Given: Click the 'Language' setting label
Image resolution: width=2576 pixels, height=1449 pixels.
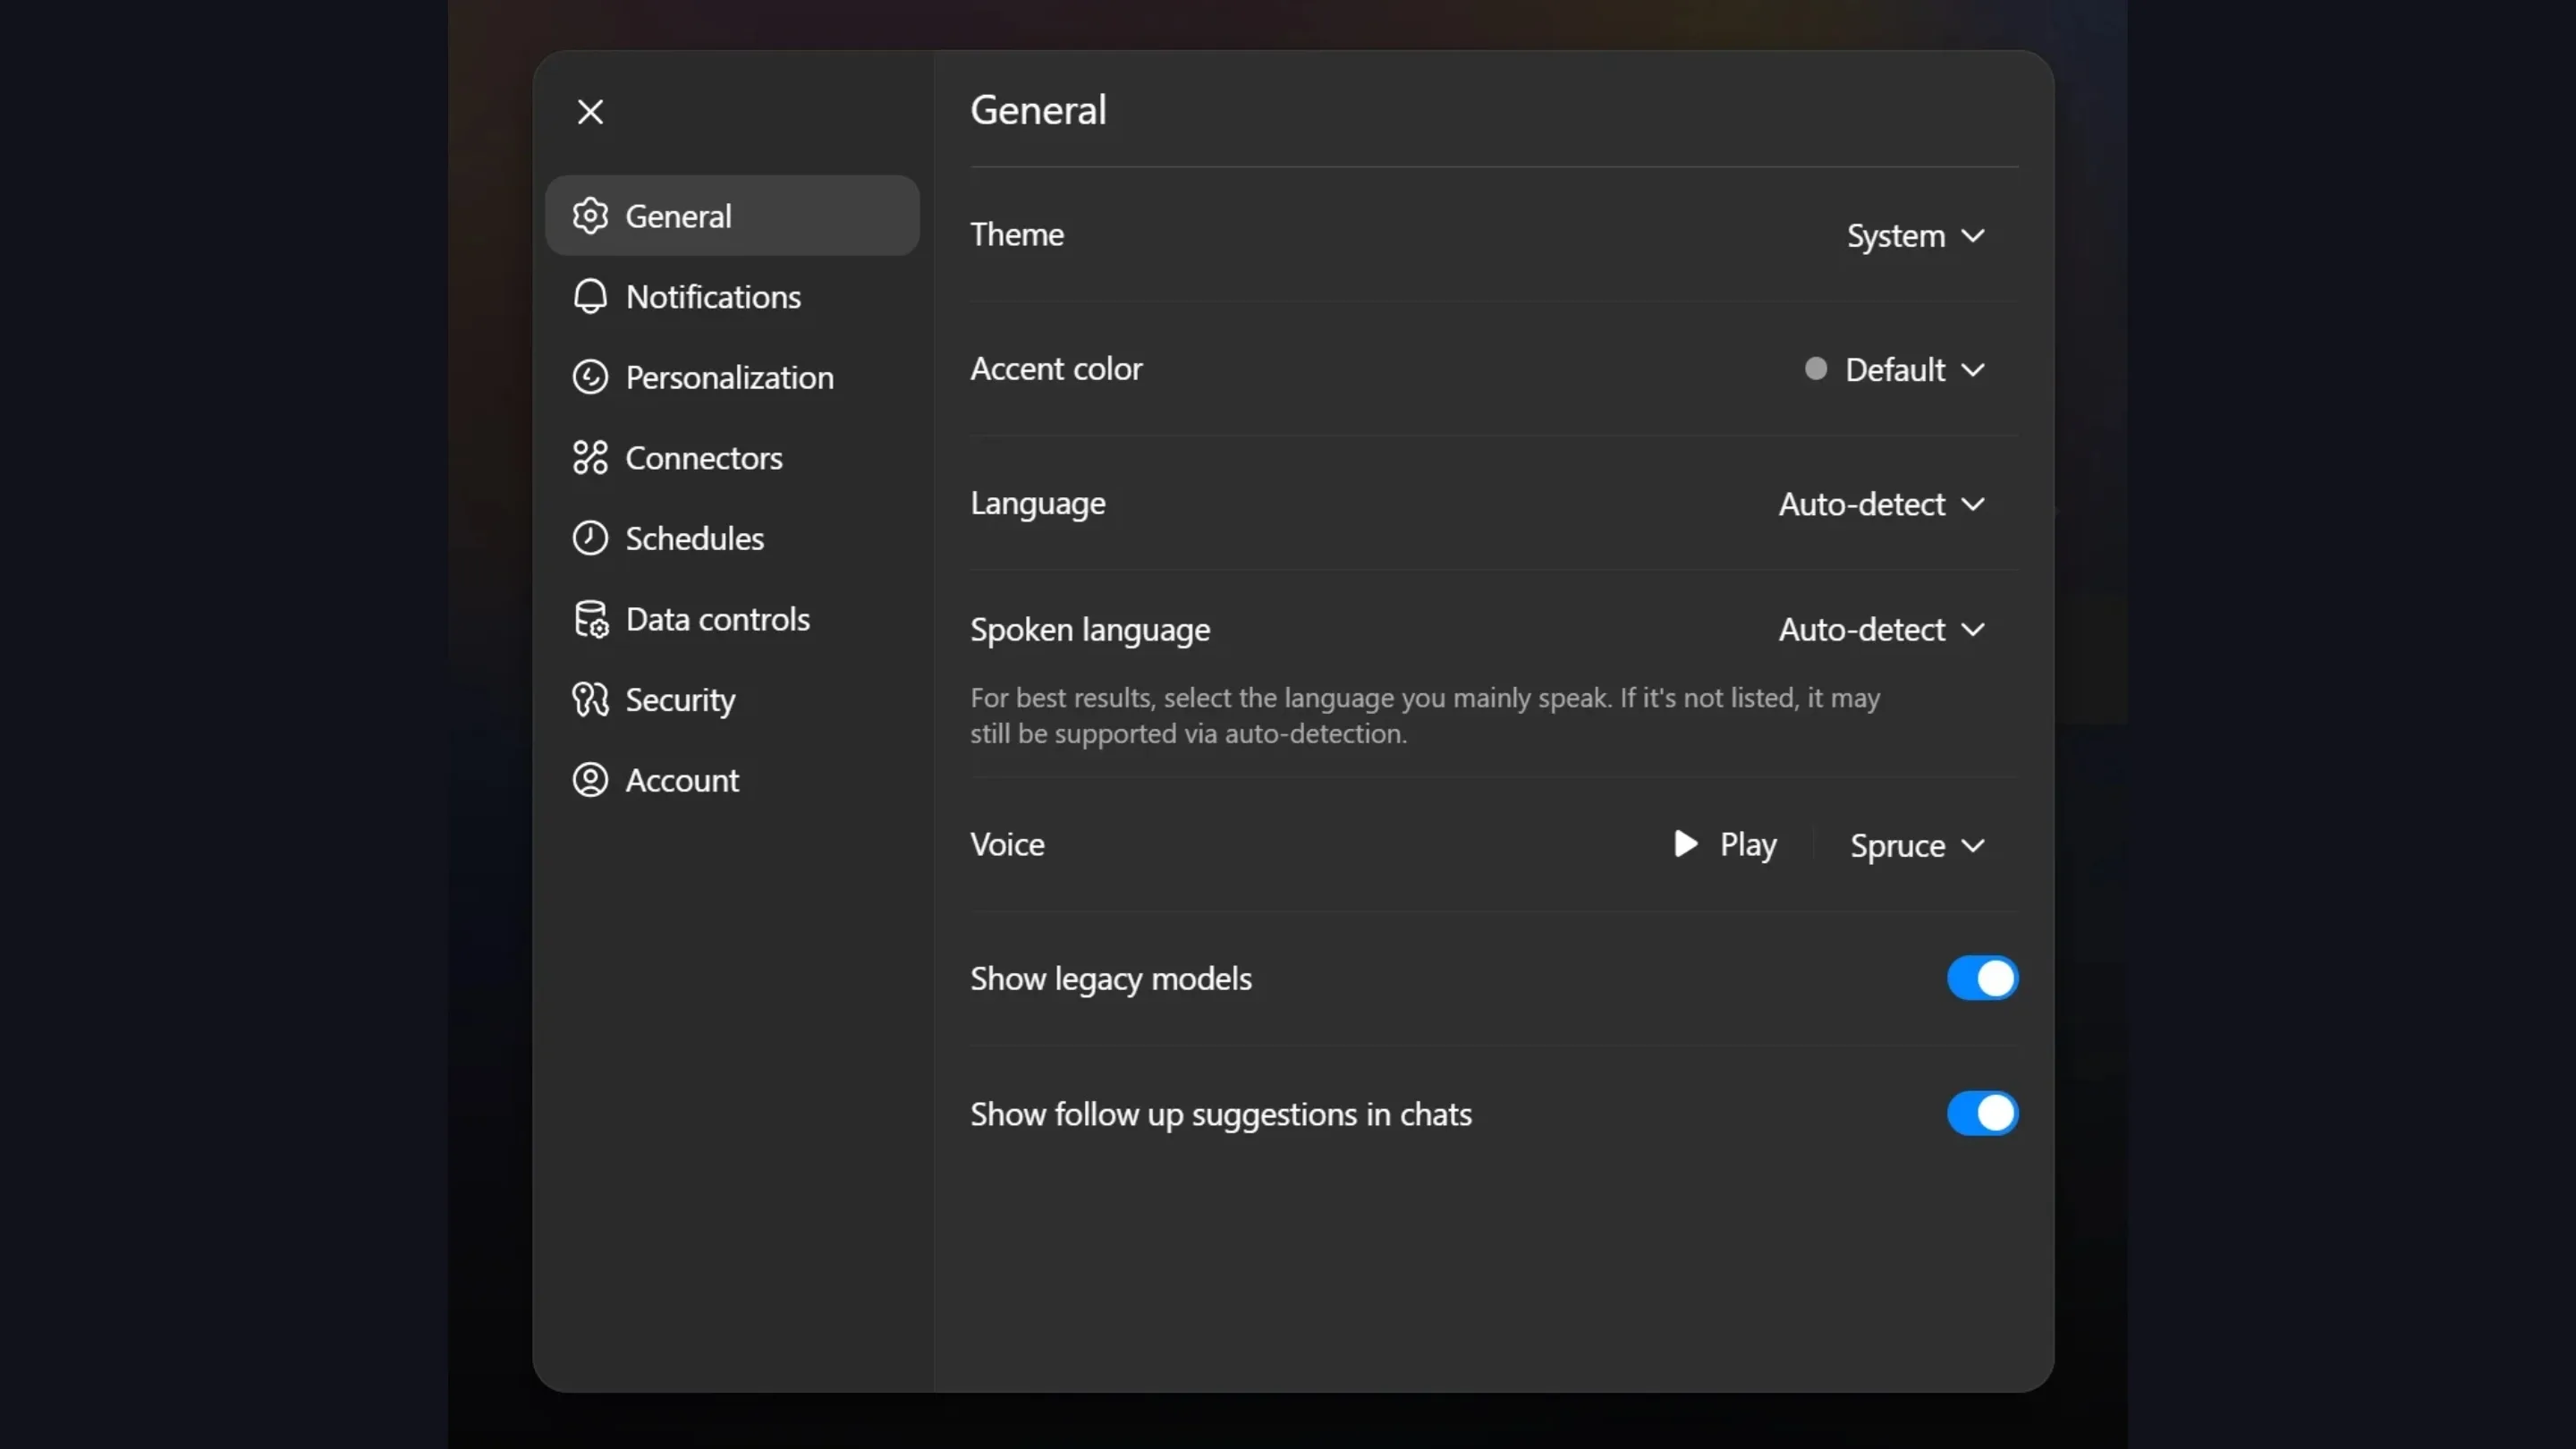Looking at the screenshot, I should point(1038,504).
